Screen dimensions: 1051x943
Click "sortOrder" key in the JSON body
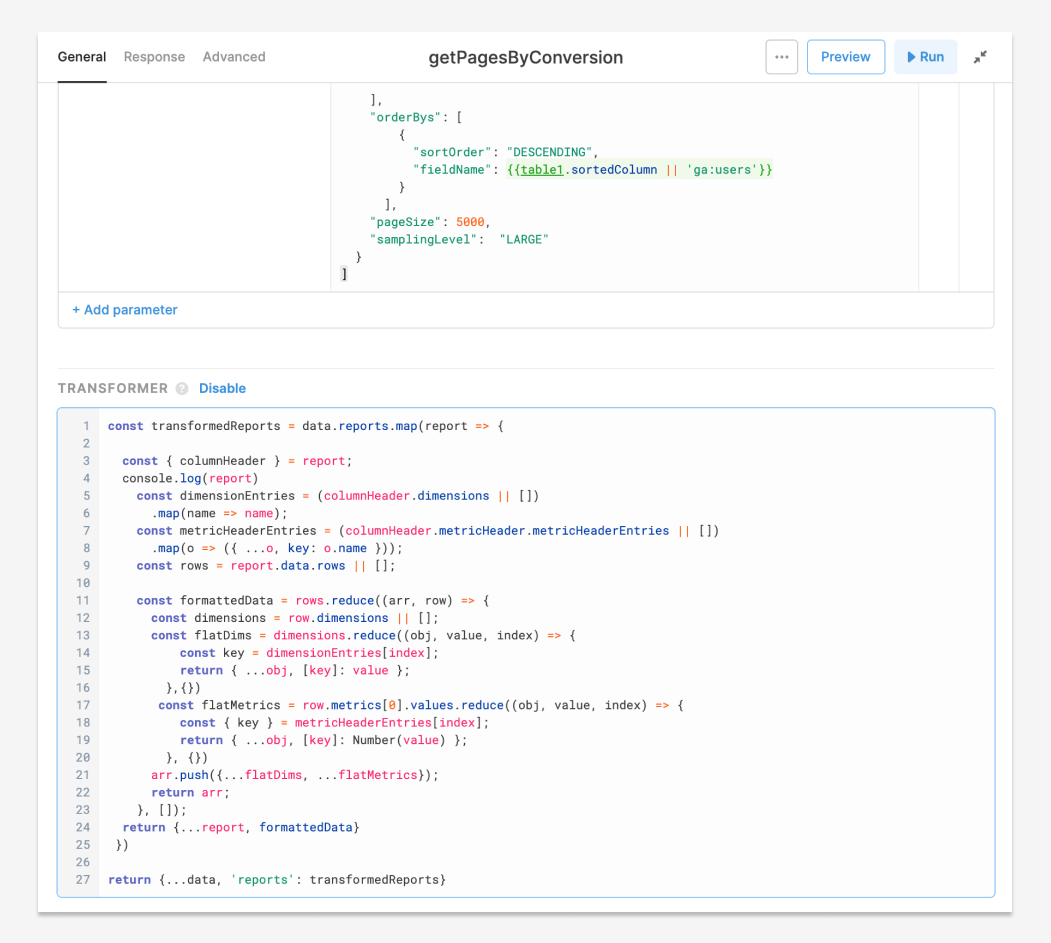click(452, 152)
